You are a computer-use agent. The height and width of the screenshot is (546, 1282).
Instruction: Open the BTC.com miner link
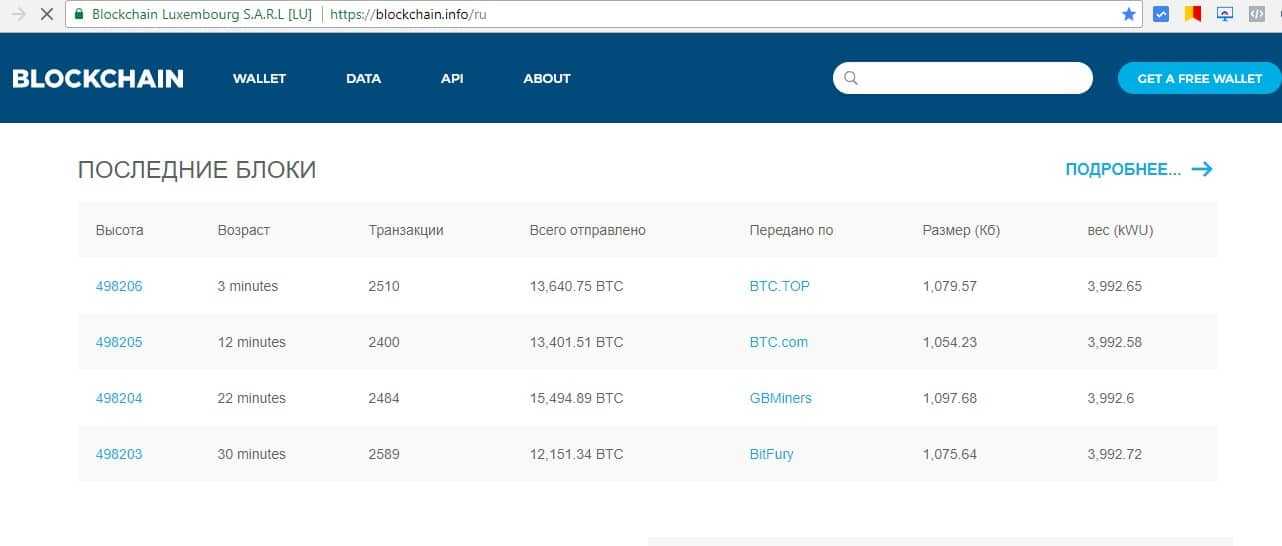pyautogui.click(x=778, y=342)
